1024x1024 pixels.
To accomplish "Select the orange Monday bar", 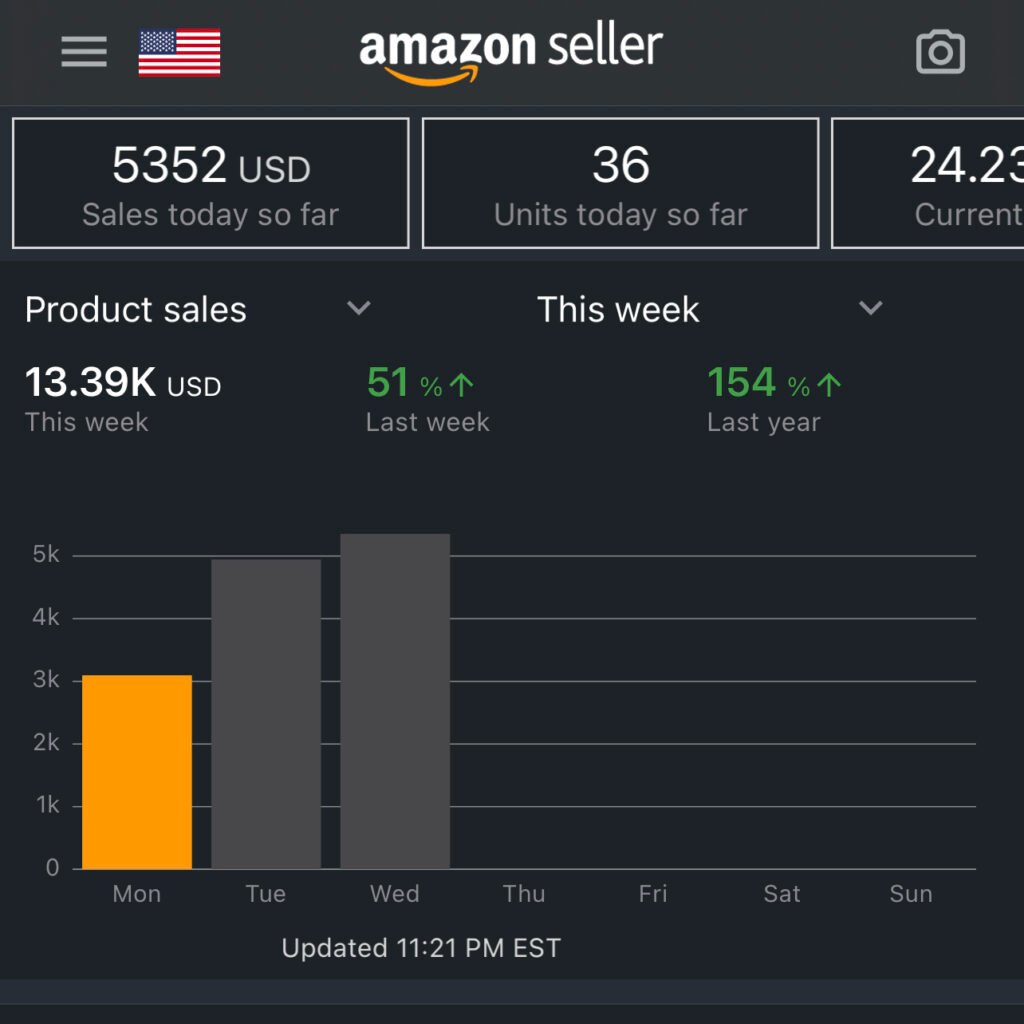I will pos(137,772).
